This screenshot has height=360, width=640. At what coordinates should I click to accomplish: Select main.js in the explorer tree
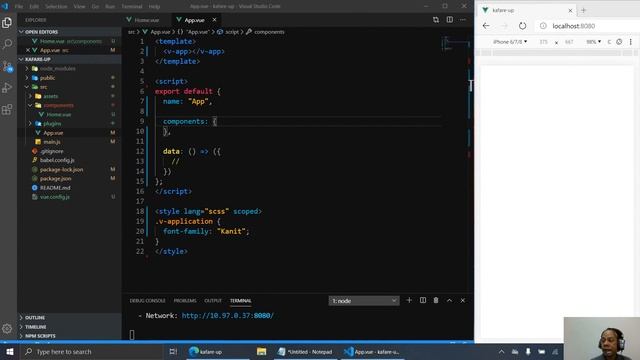point(52,142)
